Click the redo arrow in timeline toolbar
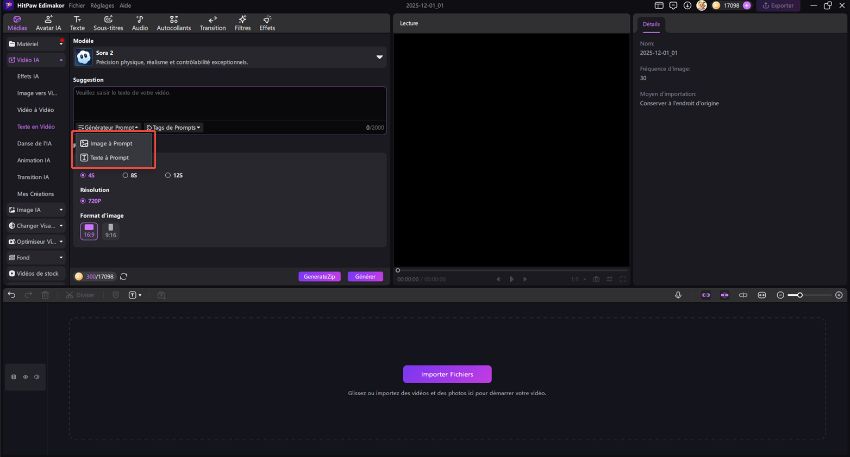The width and height of the screenshot is (850, 457). [x=28, y=295]
